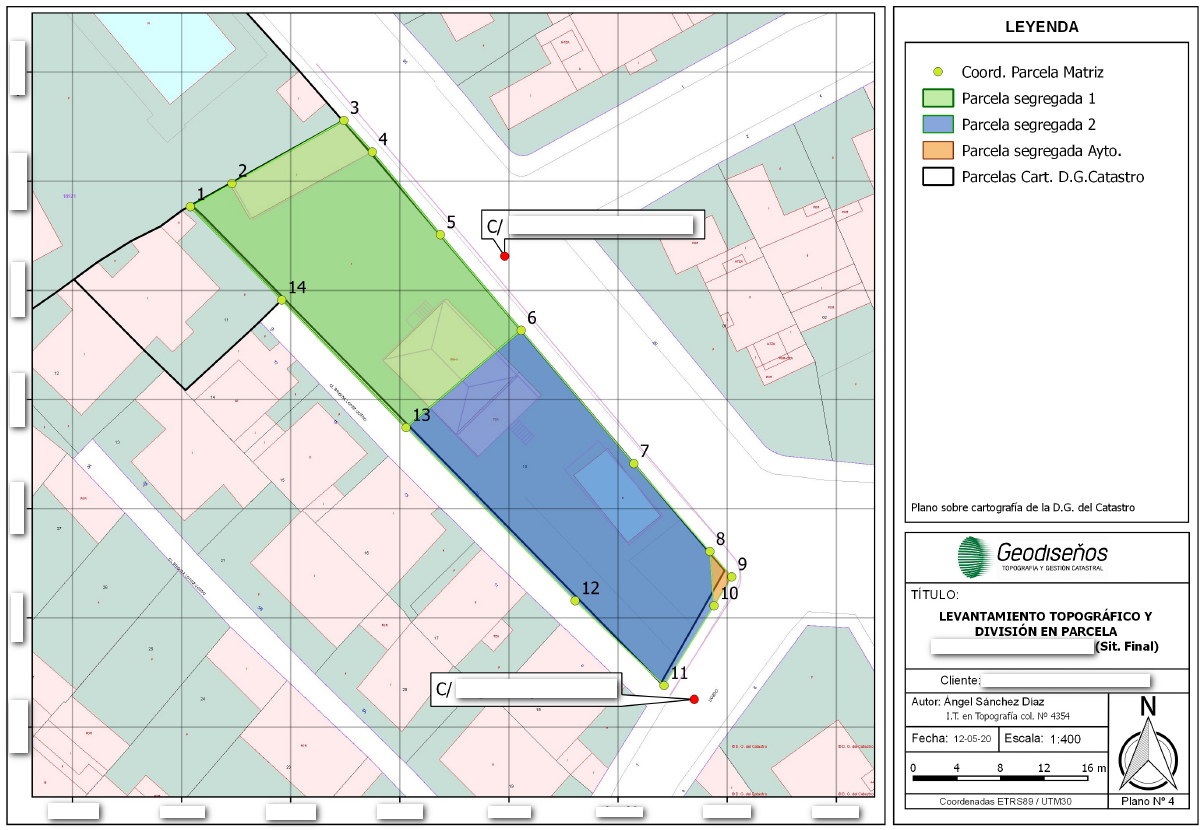Click the orange Parcela segregada Ayto. legend patch
This screenshot has height=830, width=1204.
(x=936, y=151)
